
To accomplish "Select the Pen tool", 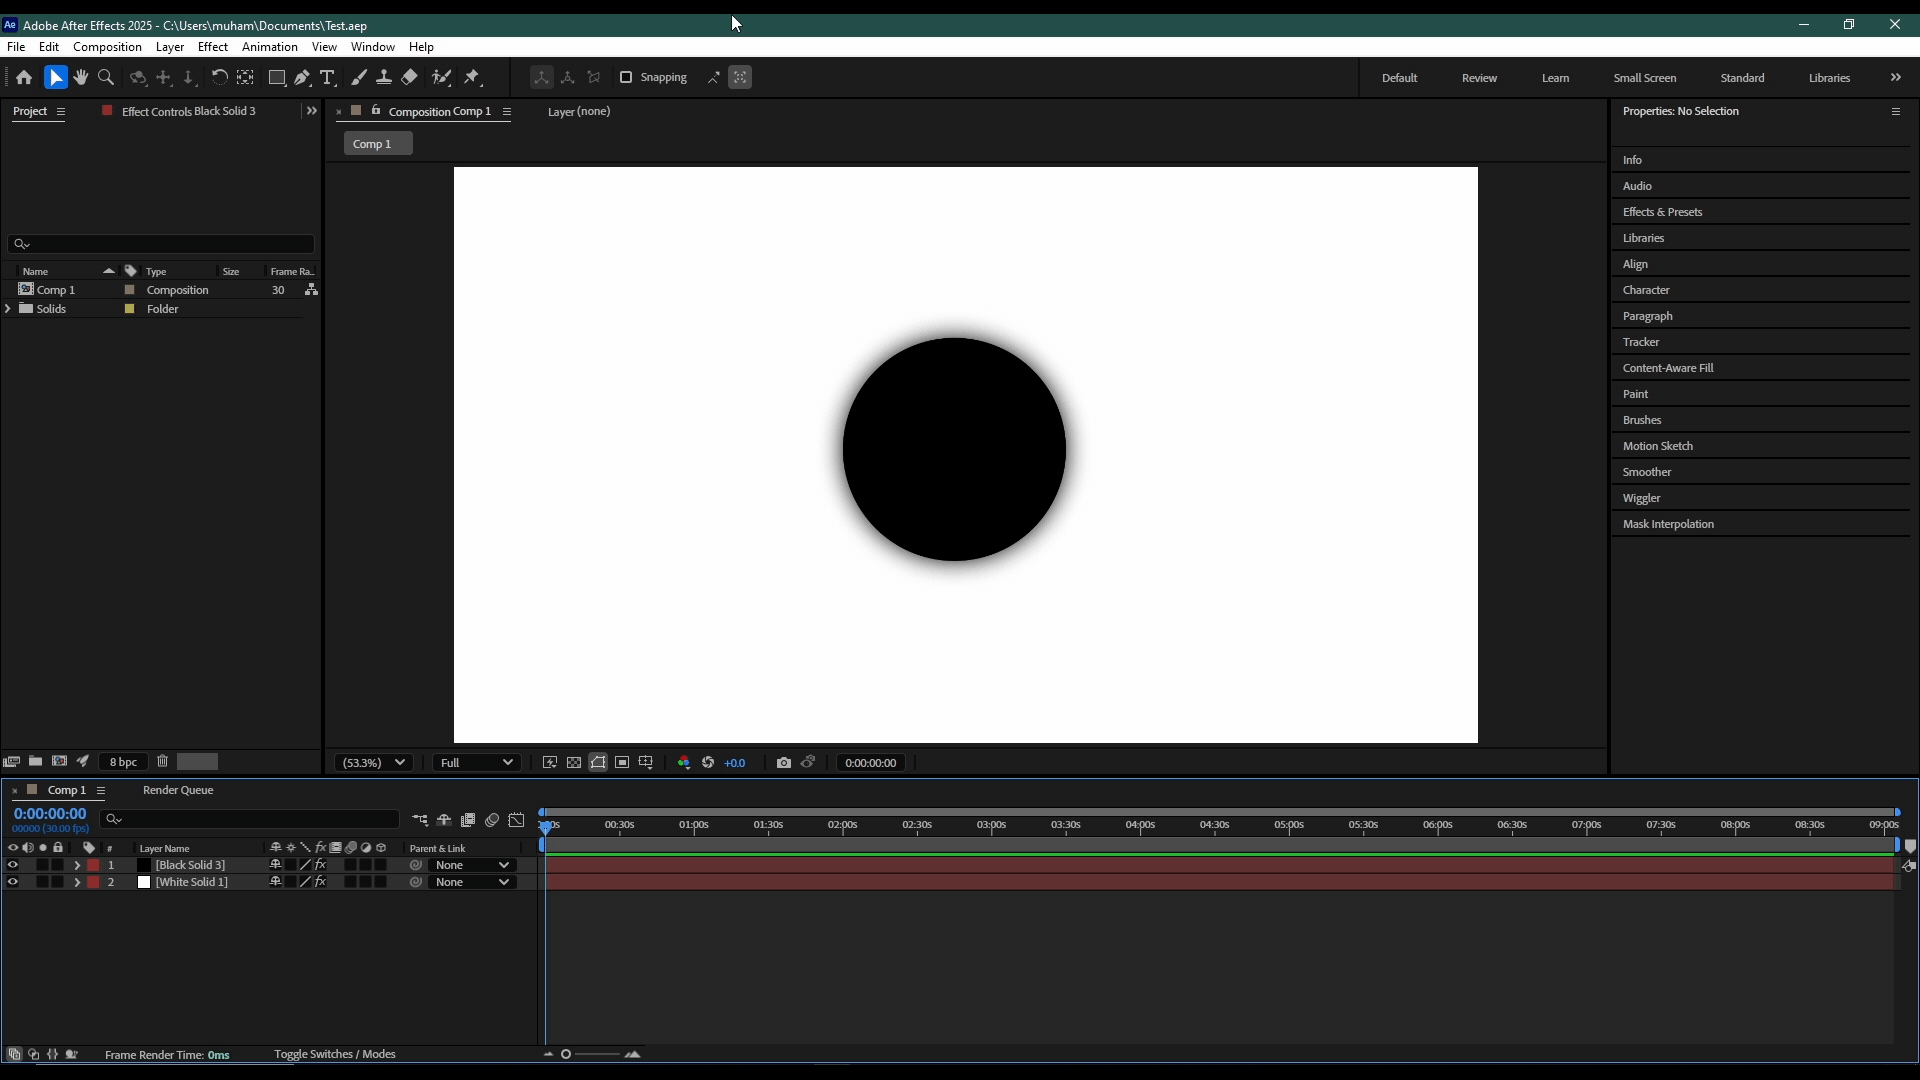I will click(302, 77).
